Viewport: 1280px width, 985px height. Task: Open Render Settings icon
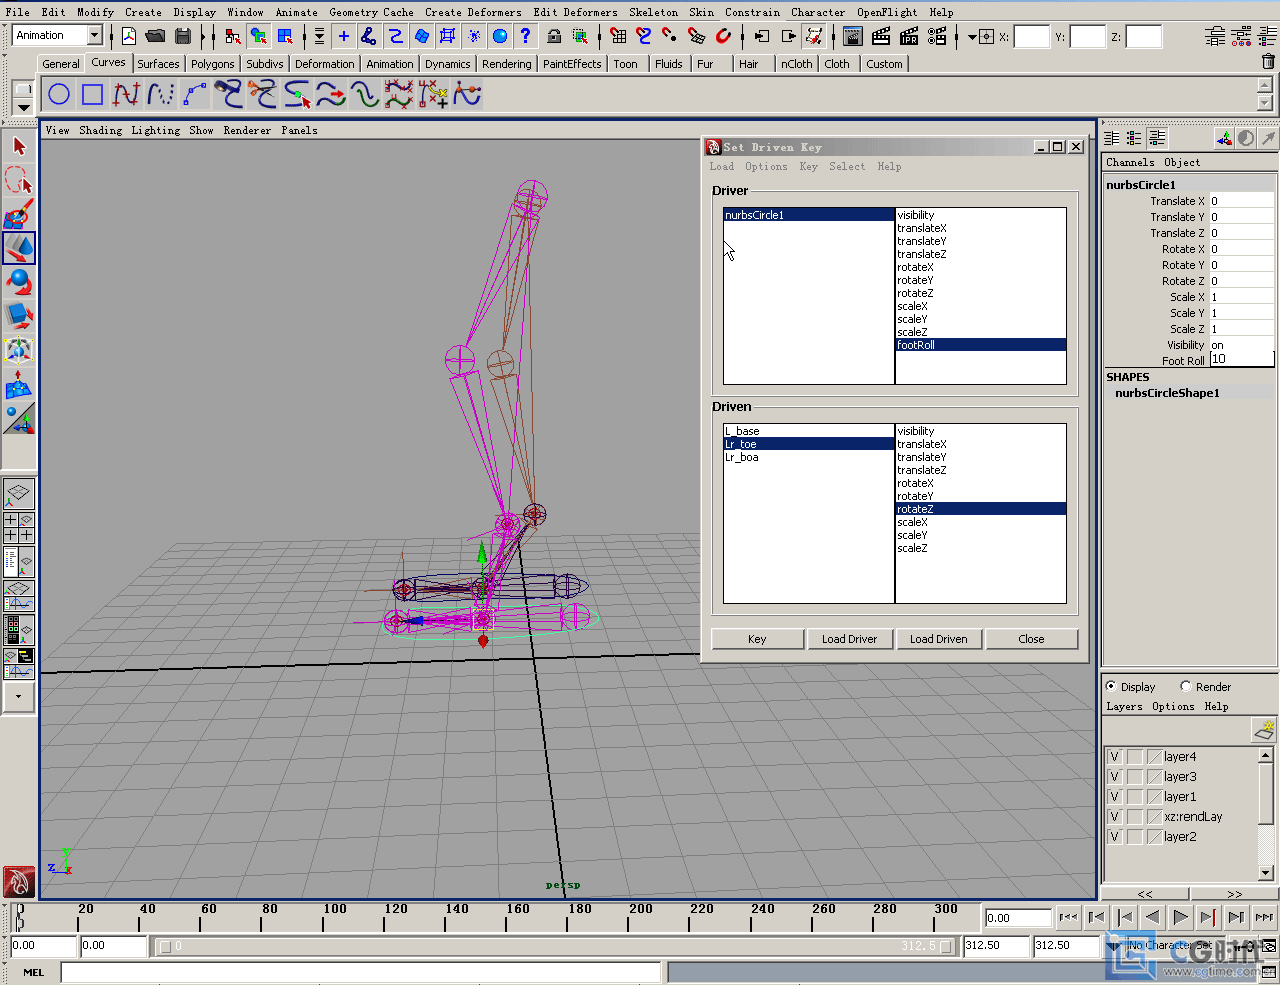pos(937,36)
